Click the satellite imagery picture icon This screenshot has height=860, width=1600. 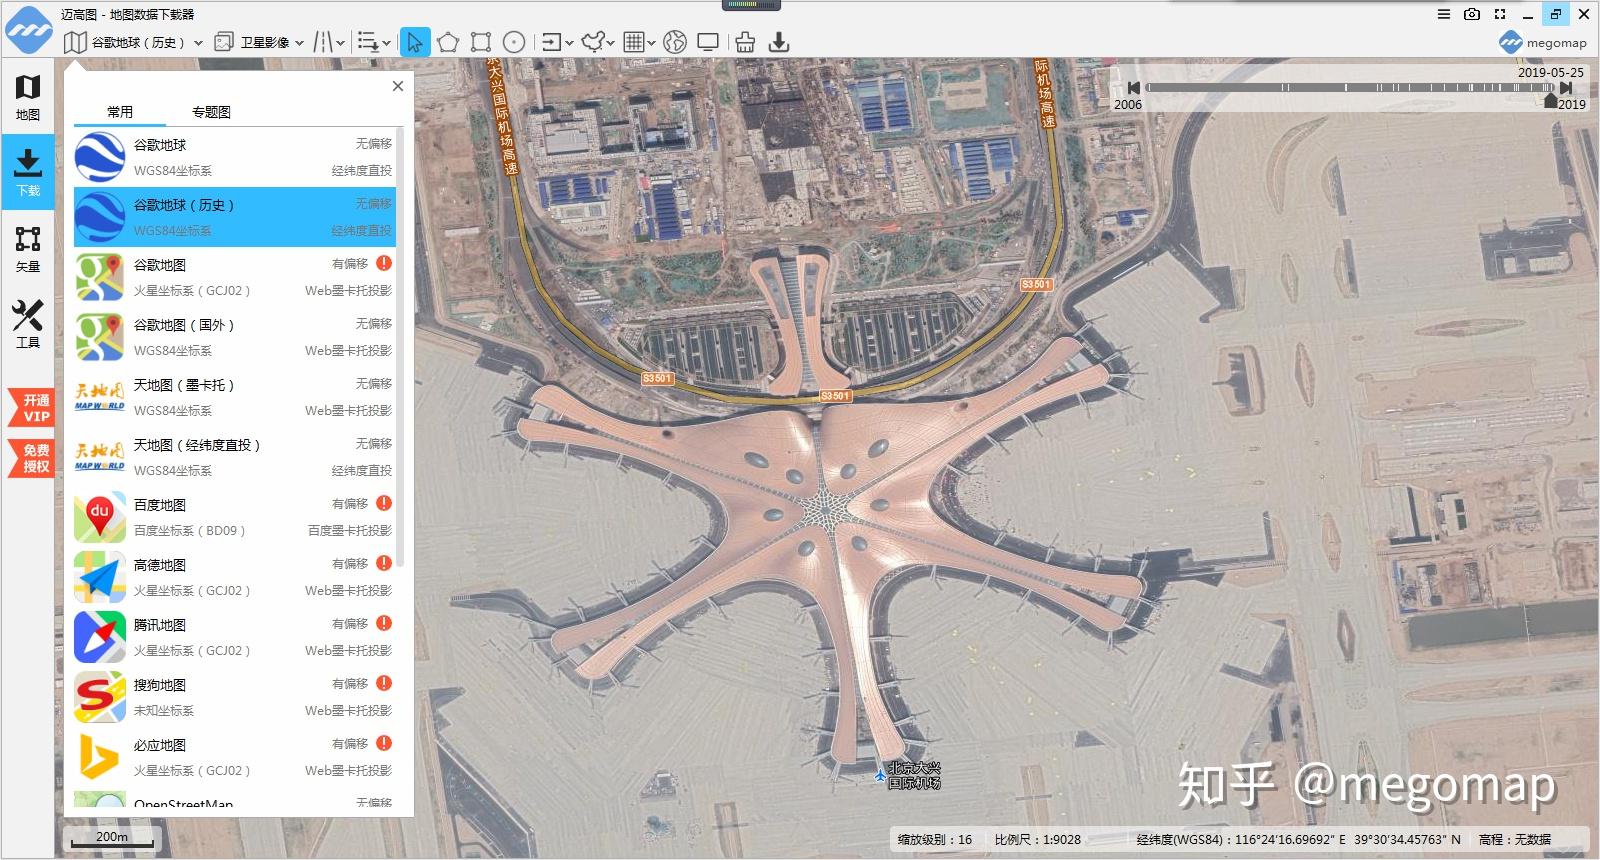(x=224, y=42)
